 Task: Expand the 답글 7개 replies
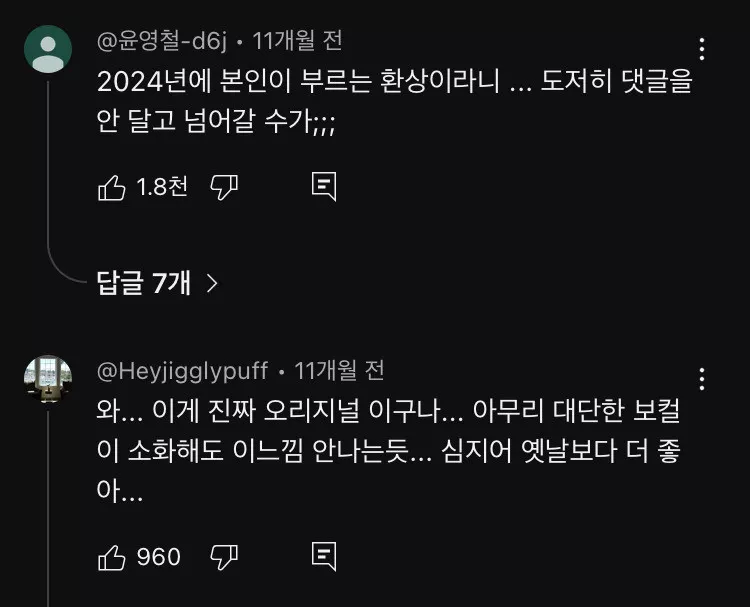pos(143,283)
